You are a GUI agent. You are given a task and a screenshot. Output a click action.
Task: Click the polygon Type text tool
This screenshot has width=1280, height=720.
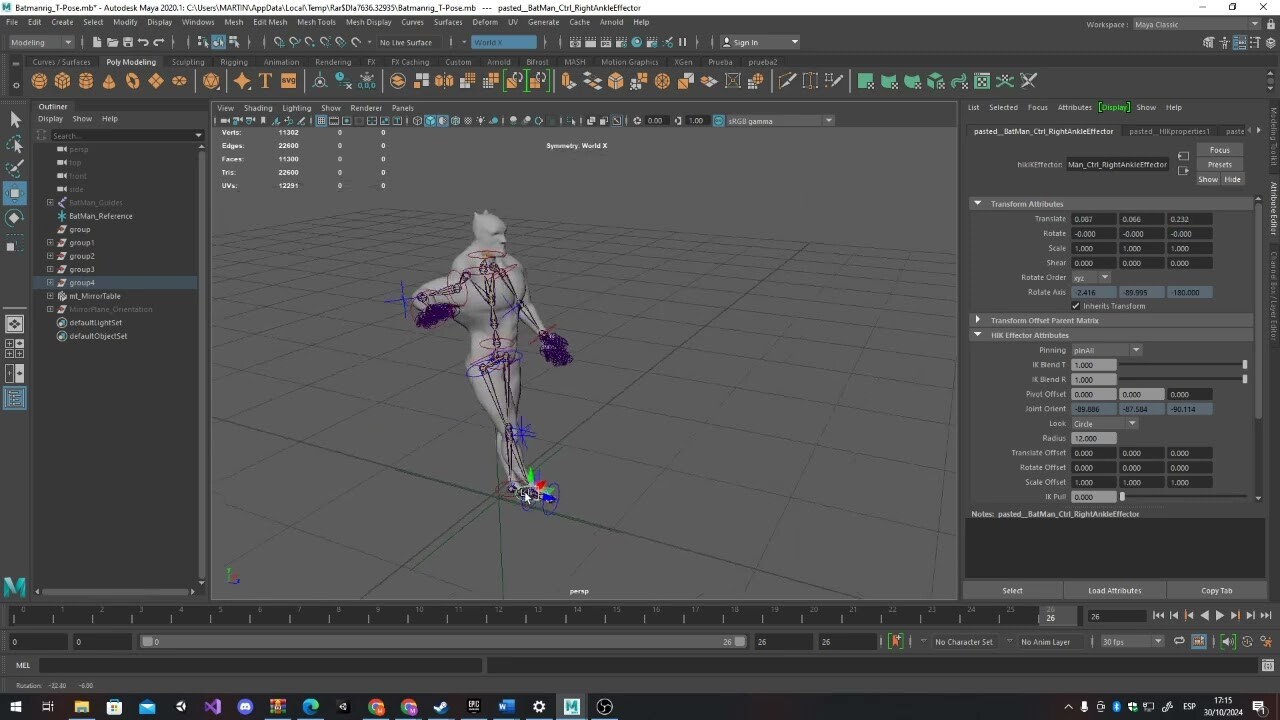pos(265,81)
